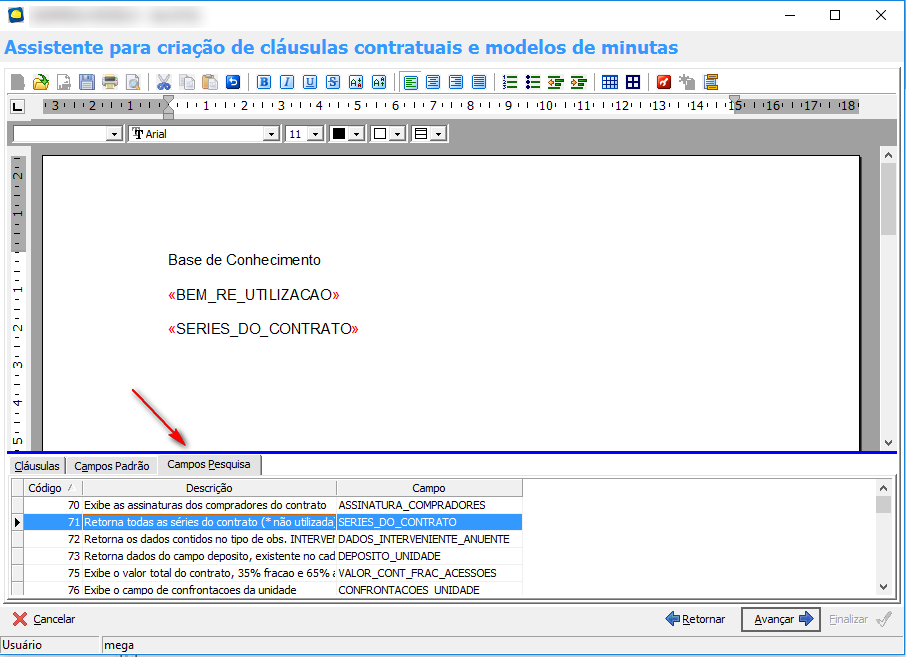
Task: Expand the empty paragraph style dropdown
Action: click(113, 134)
